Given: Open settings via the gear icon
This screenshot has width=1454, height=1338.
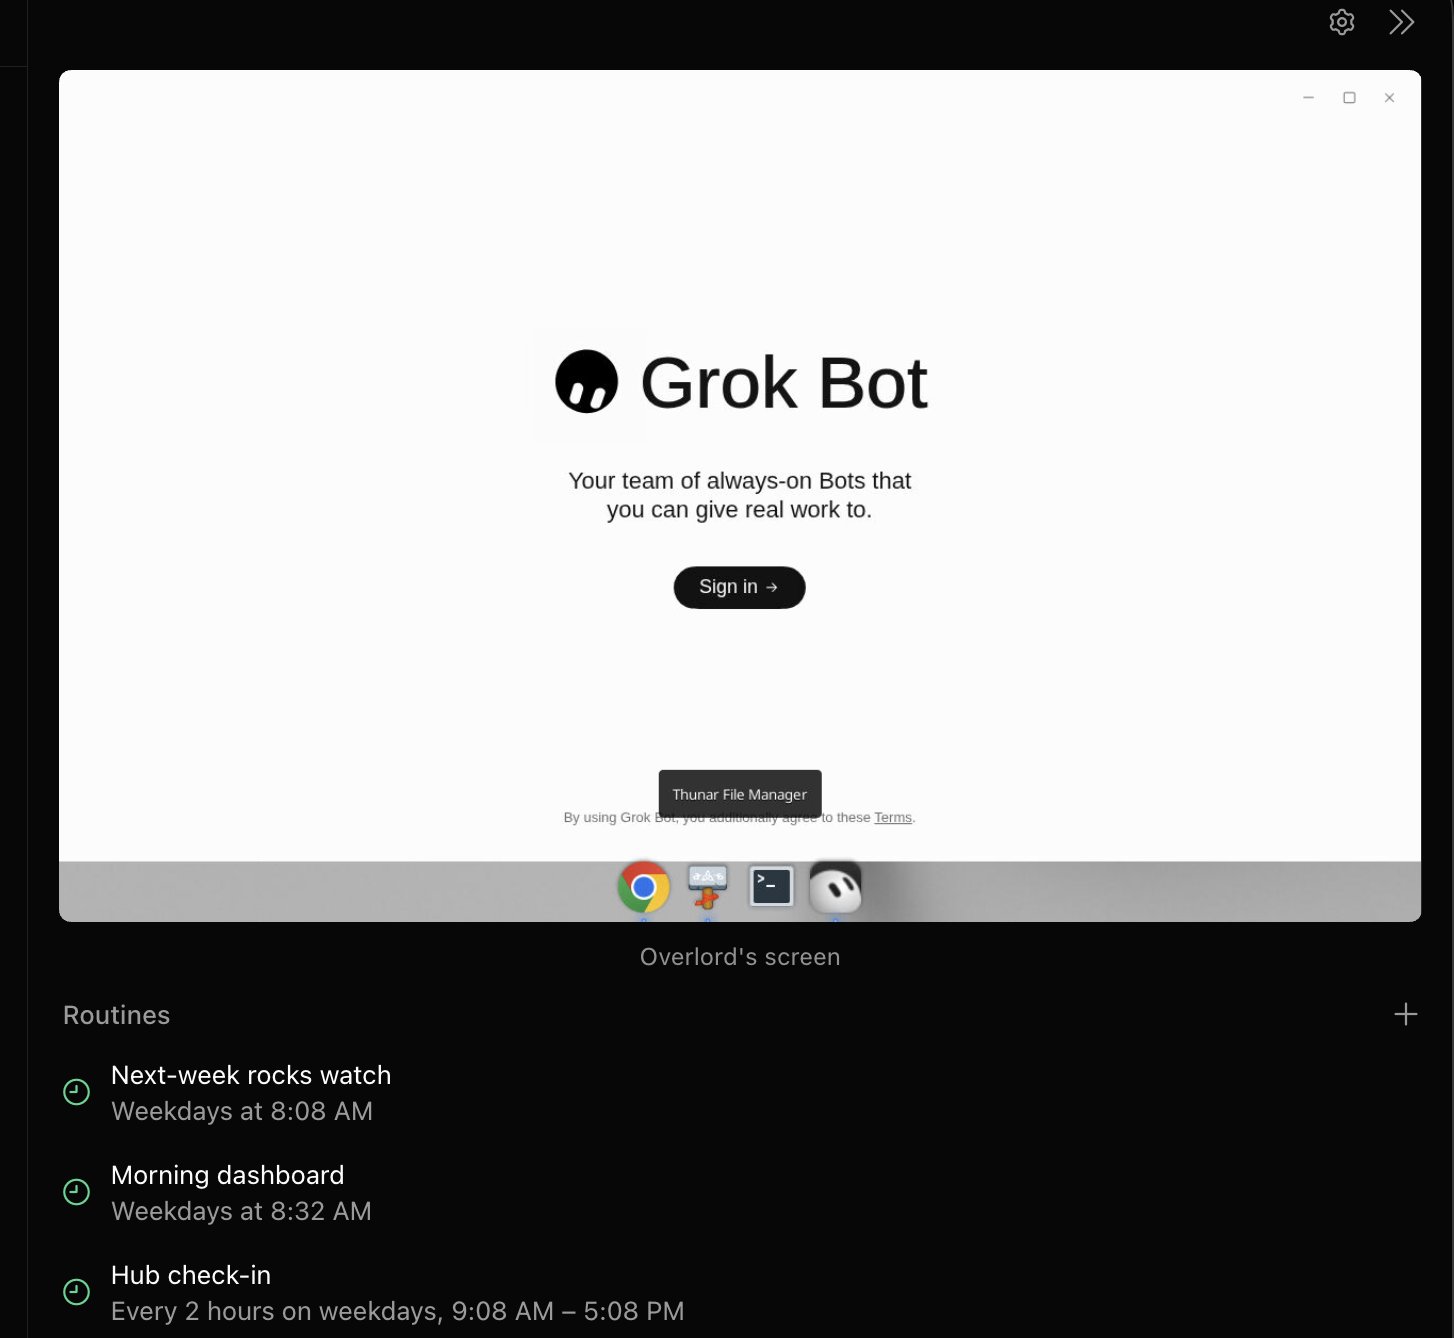Looking at the screenshot, I should 1341,22.
